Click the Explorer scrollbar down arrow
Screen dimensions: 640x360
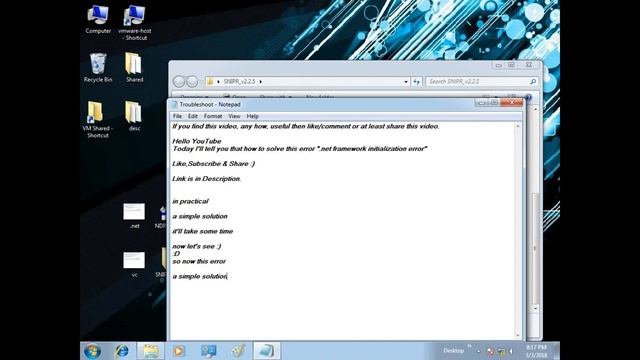pyautogui.click(x=535, y=309)
